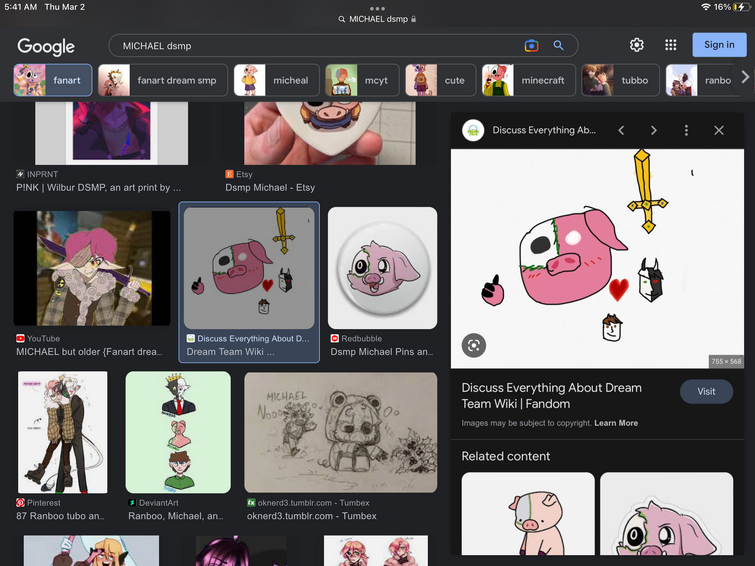Open the INPRNT art print thumbnail
Screen dimensions: 755x566
pyautogui.click(x=111, y=133)
